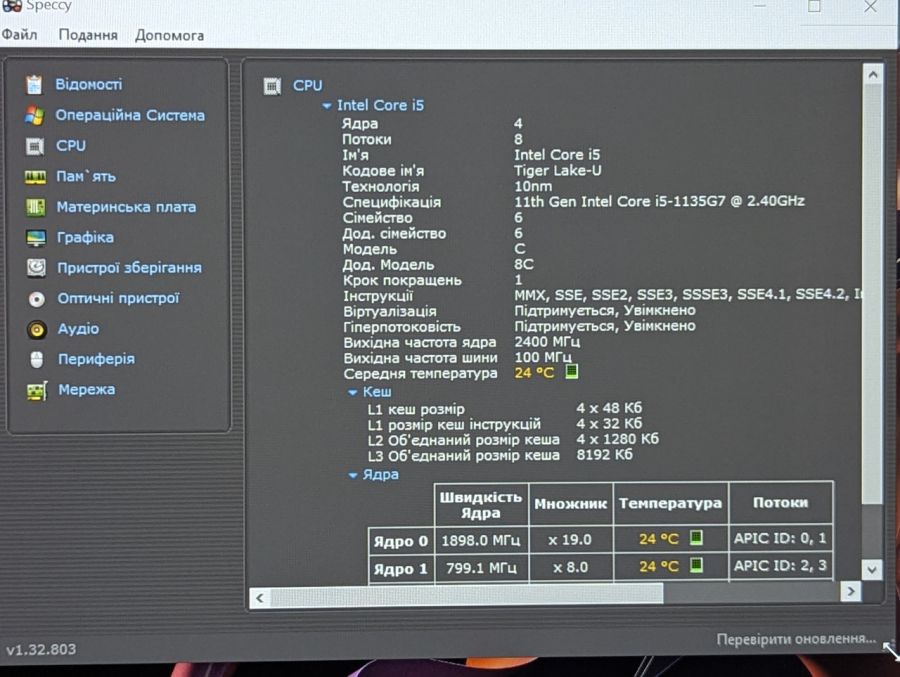Click the 799.1 МГц cell

(x=481, y=568)
